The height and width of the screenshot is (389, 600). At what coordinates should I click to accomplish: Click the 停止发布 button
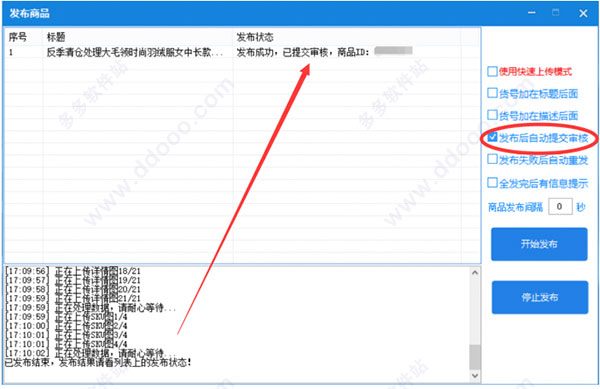540,297
